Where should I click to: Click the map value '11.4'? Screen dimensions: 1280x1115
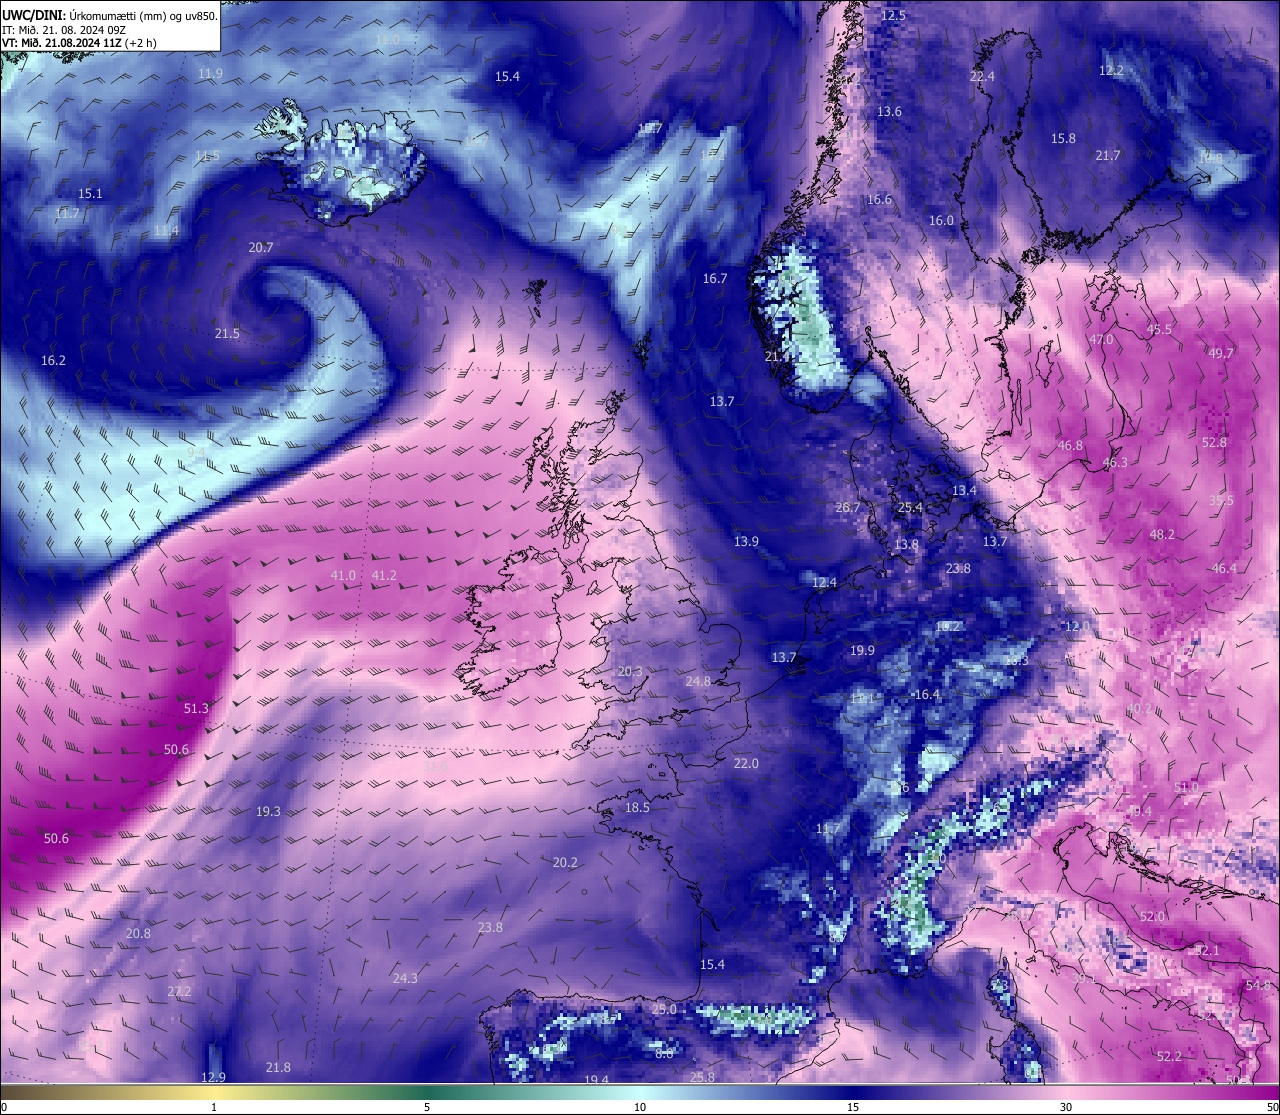(166, 231)
